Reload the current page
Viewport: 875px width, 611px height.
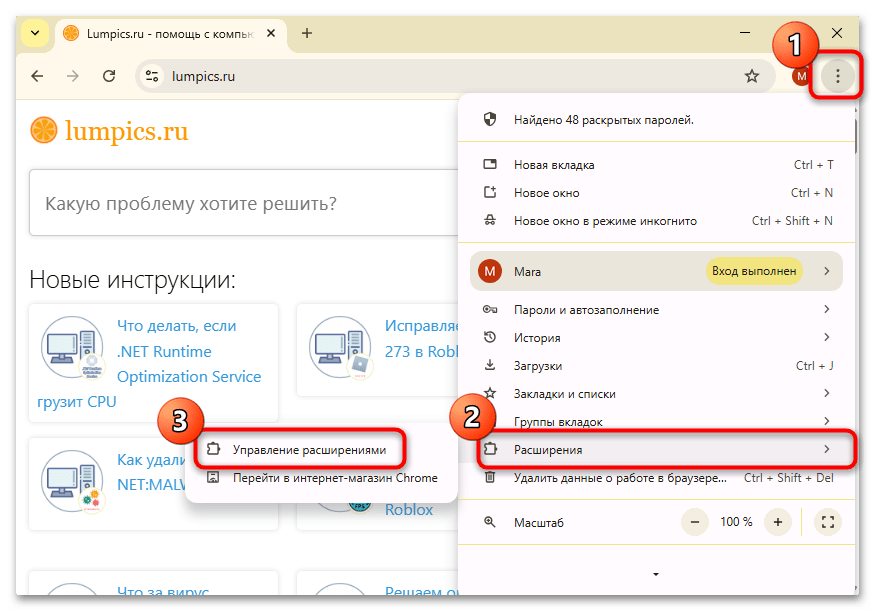coord(109,76)
